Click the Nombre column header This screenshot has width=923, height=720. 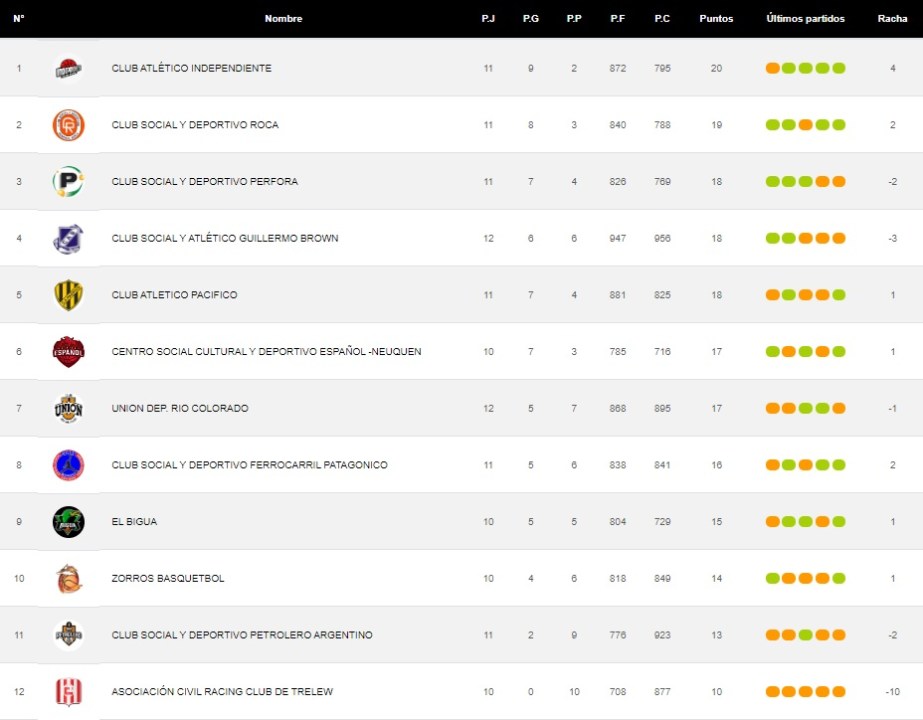click(283, 19)
